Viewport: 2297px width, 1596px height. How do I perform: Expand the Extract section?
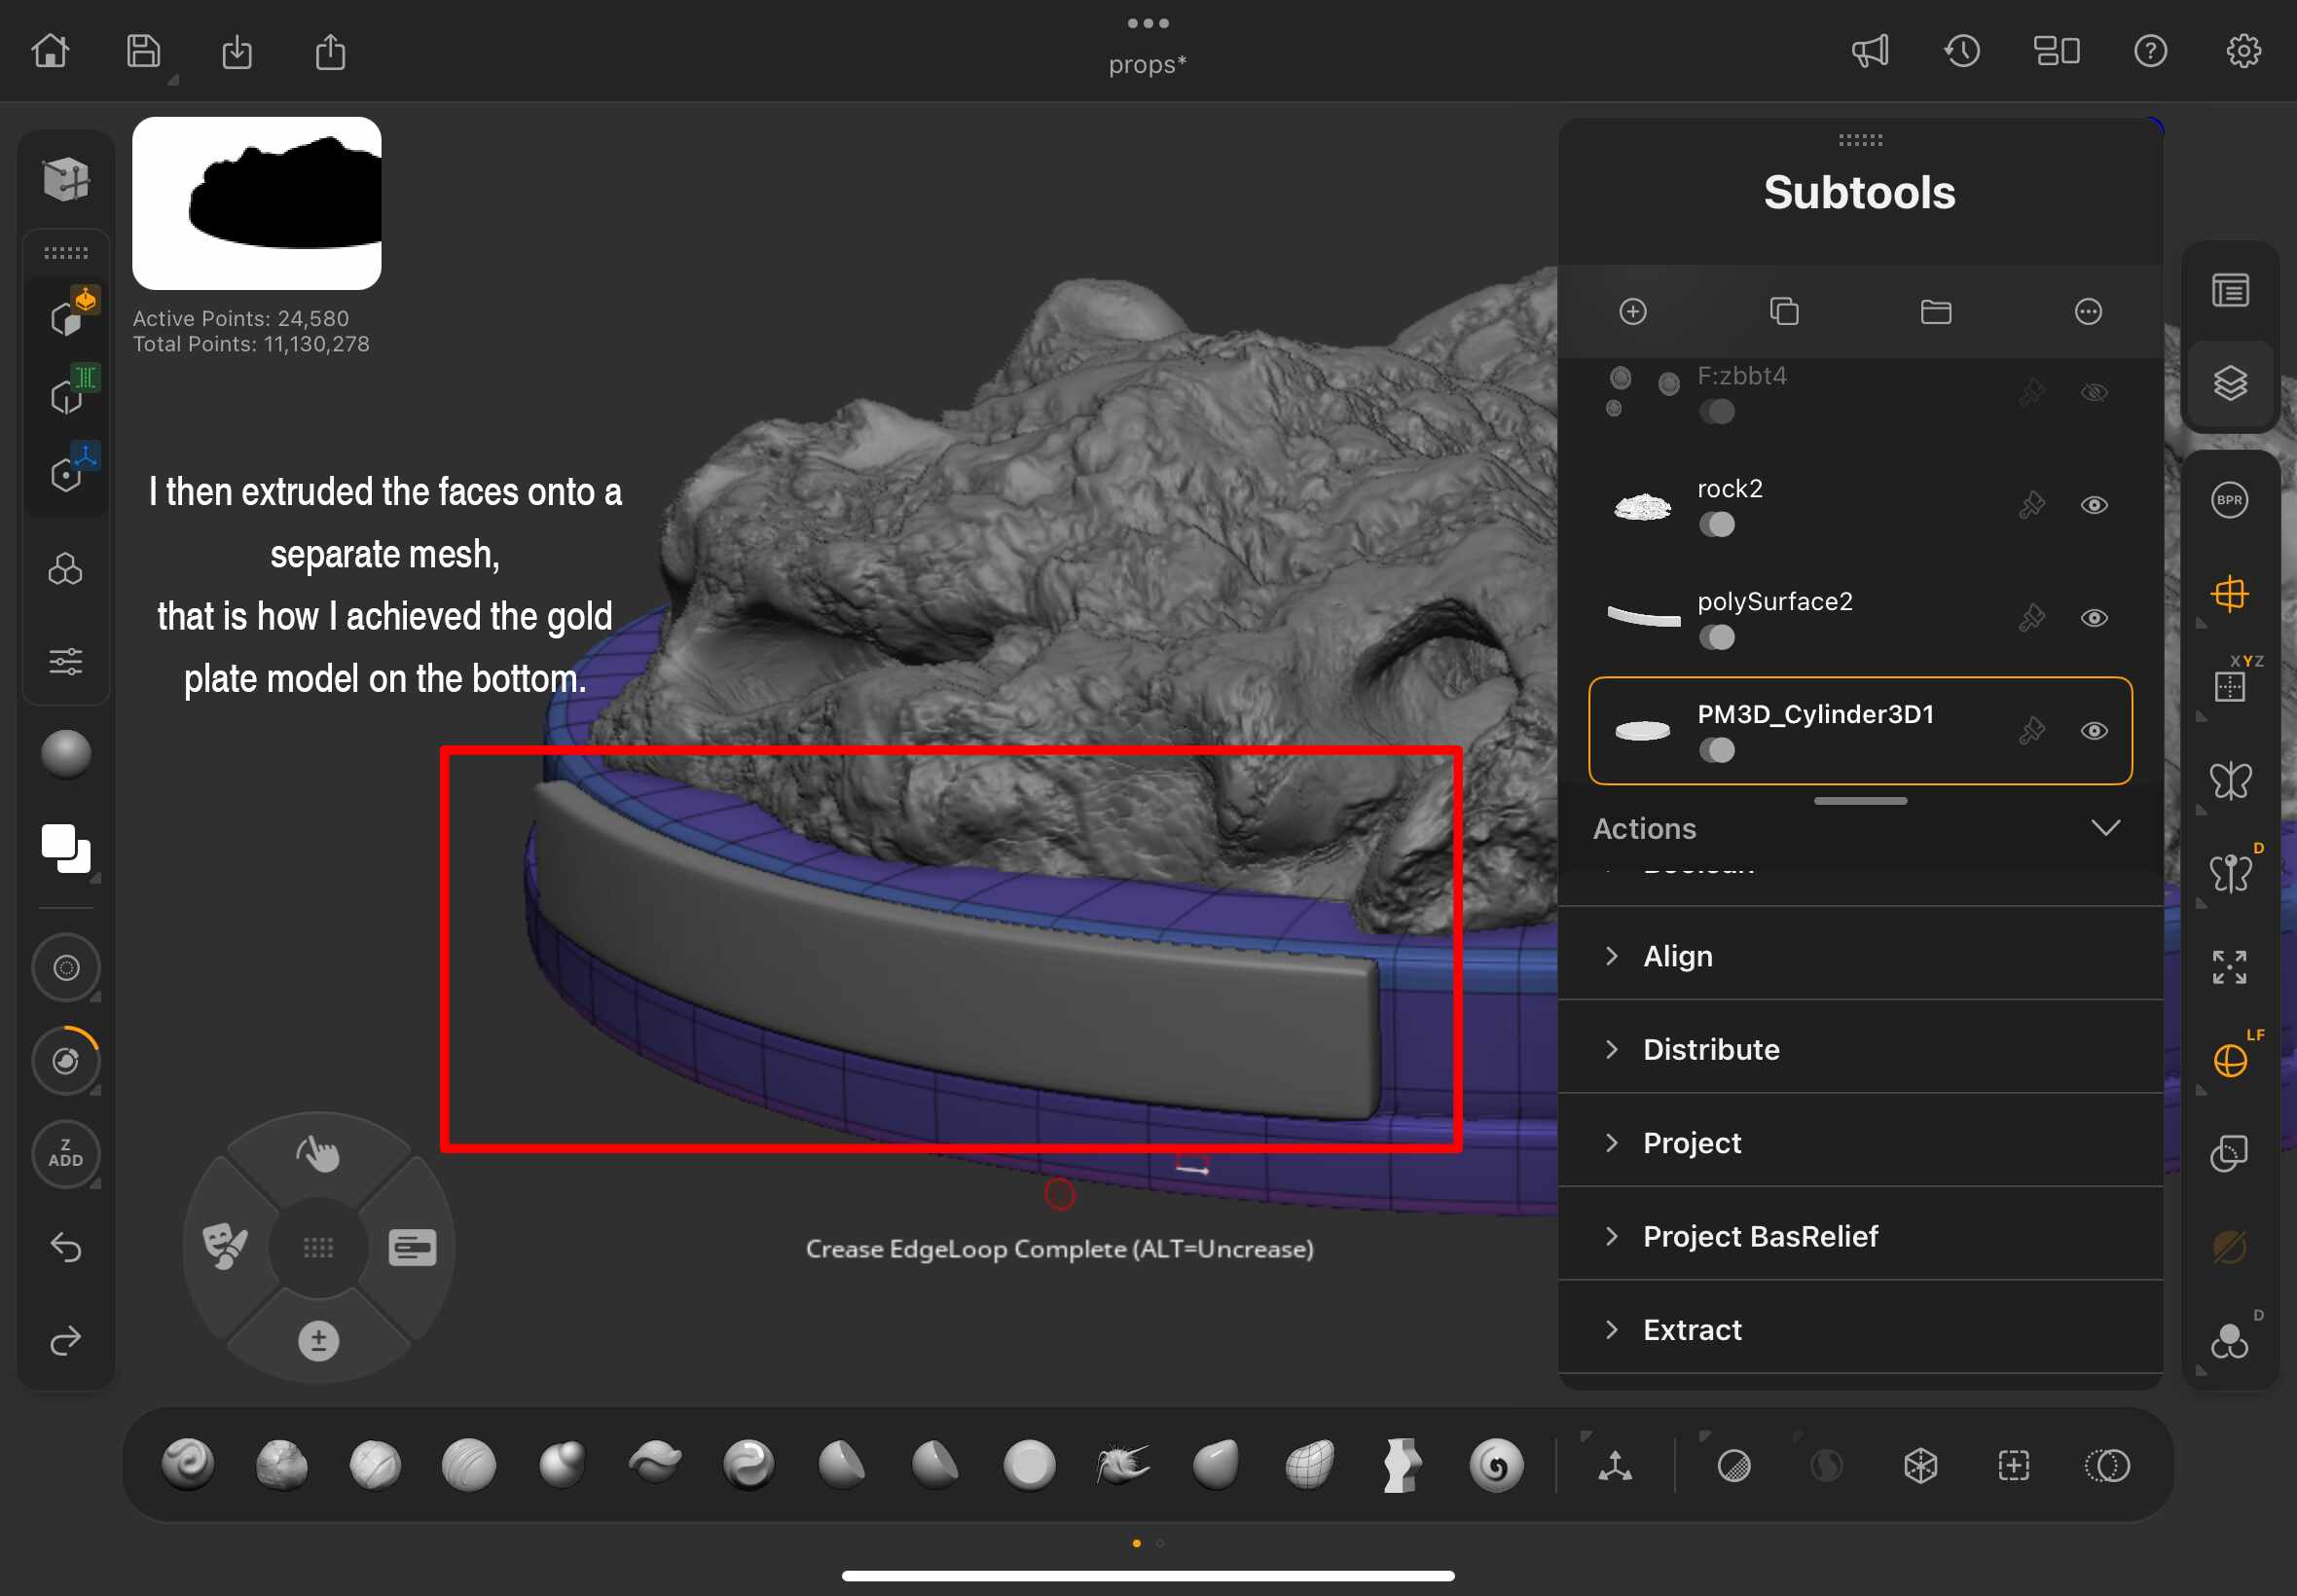1691,1329
